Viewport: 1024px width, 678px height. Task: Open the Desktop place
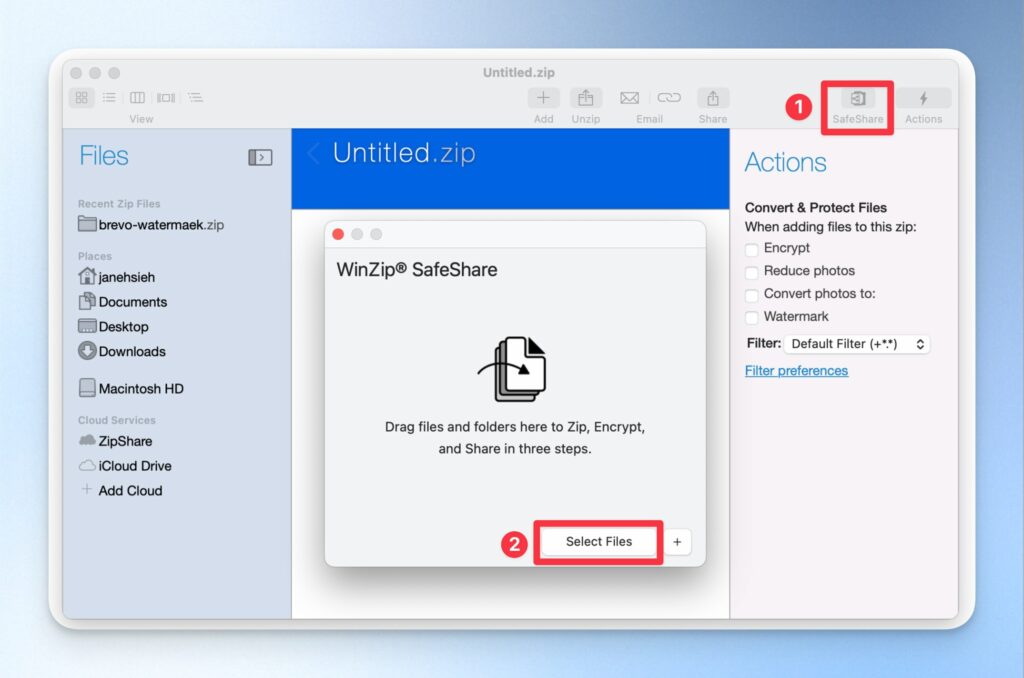coord(114,327)
